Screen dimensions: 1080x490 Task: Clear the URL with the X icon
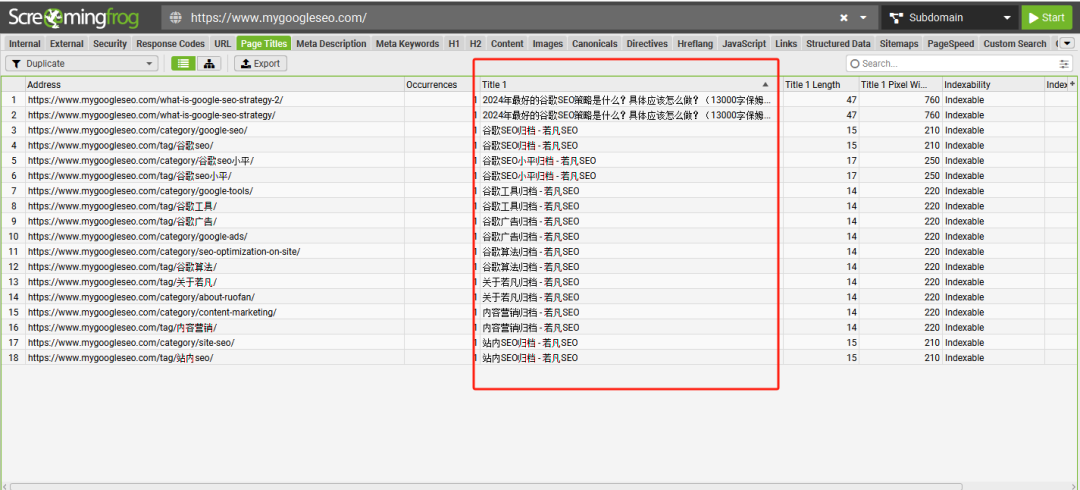pyautogui.click(x=844, y=18)
